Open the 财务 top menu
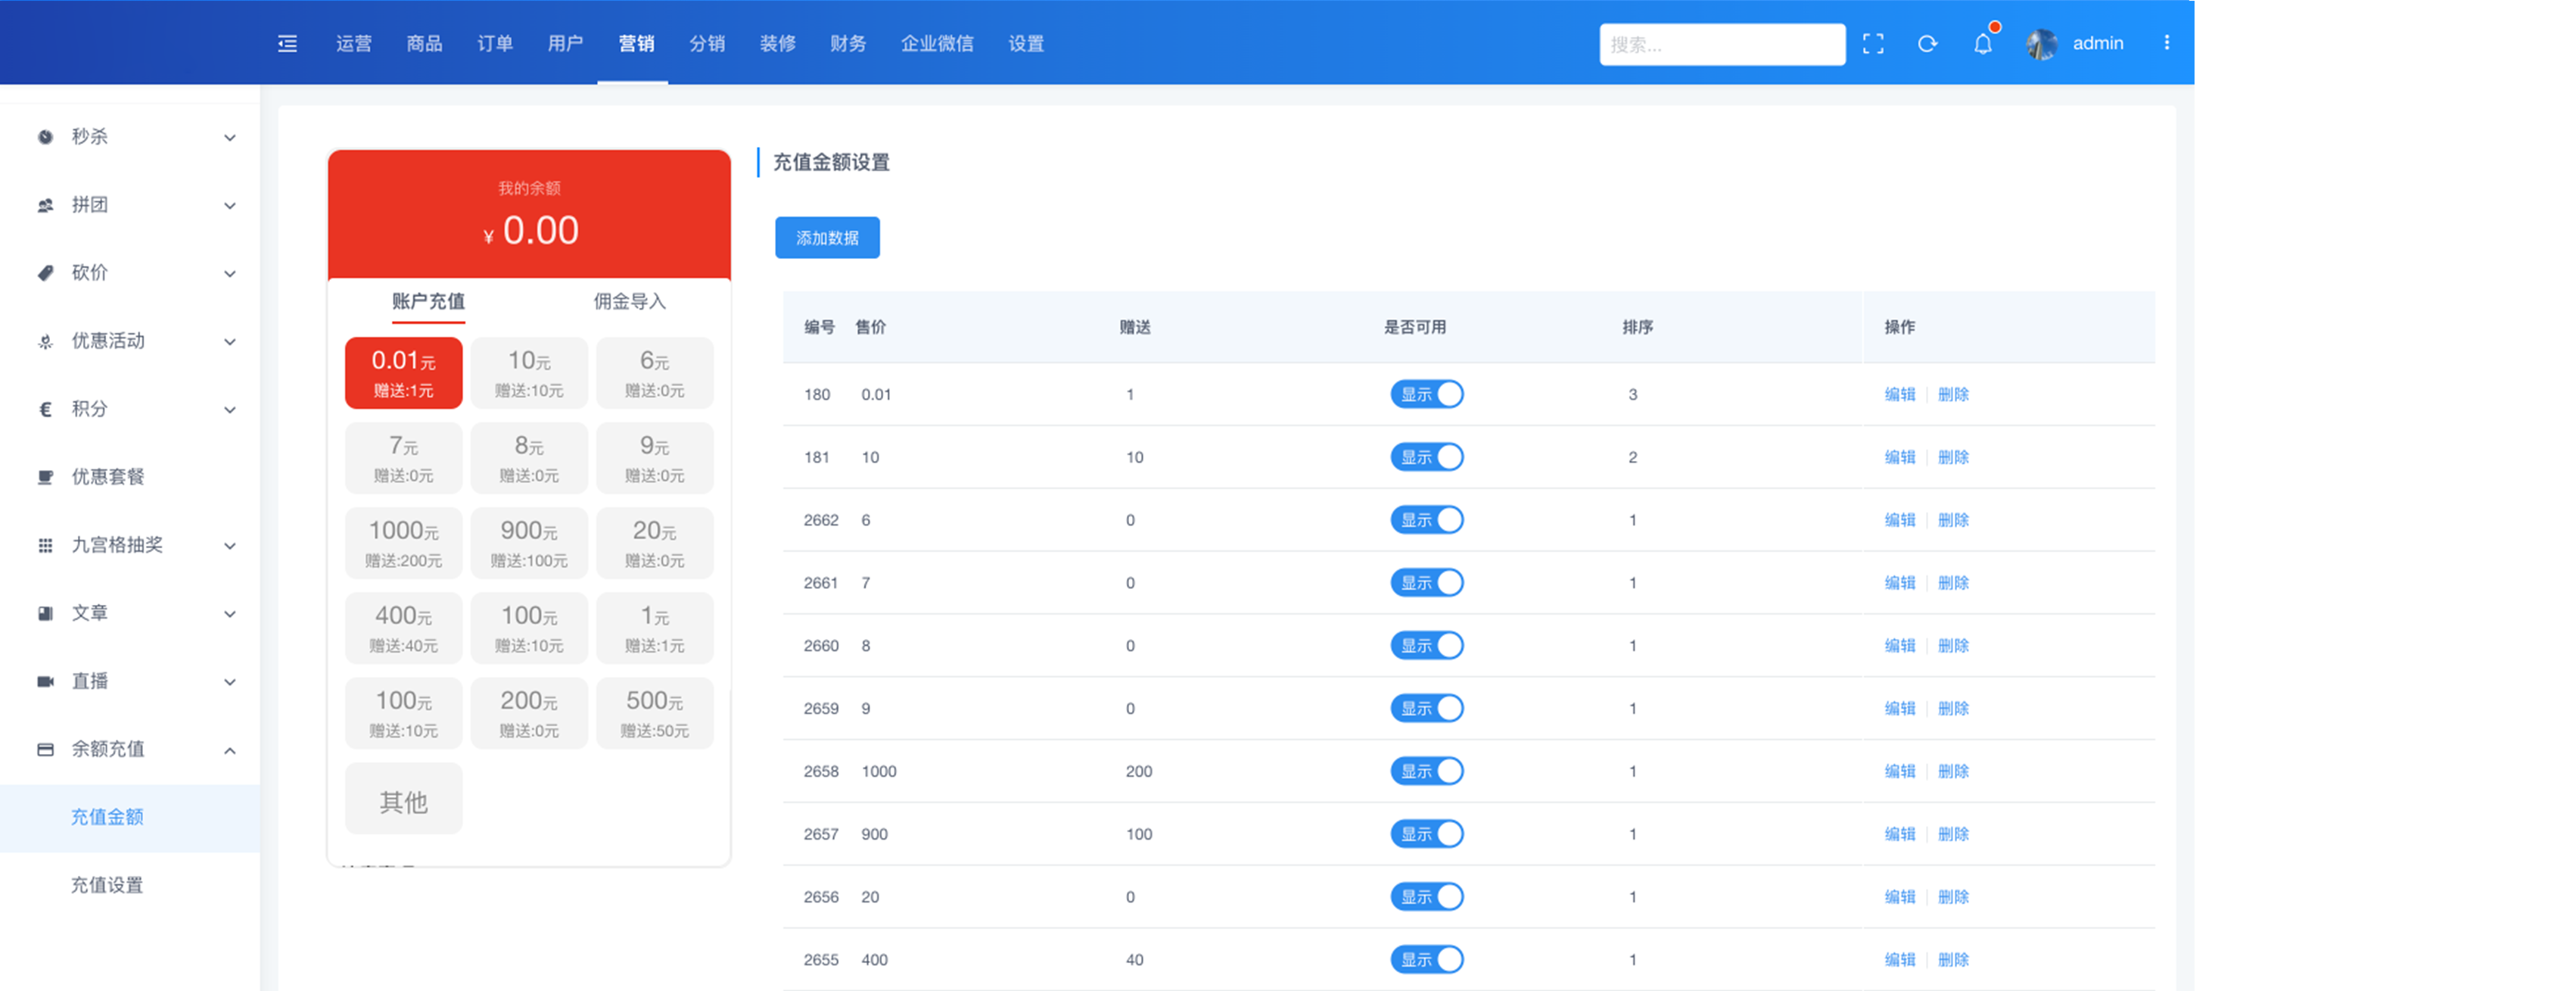This screenshot has height=991, width=2576. click(847, 43)
